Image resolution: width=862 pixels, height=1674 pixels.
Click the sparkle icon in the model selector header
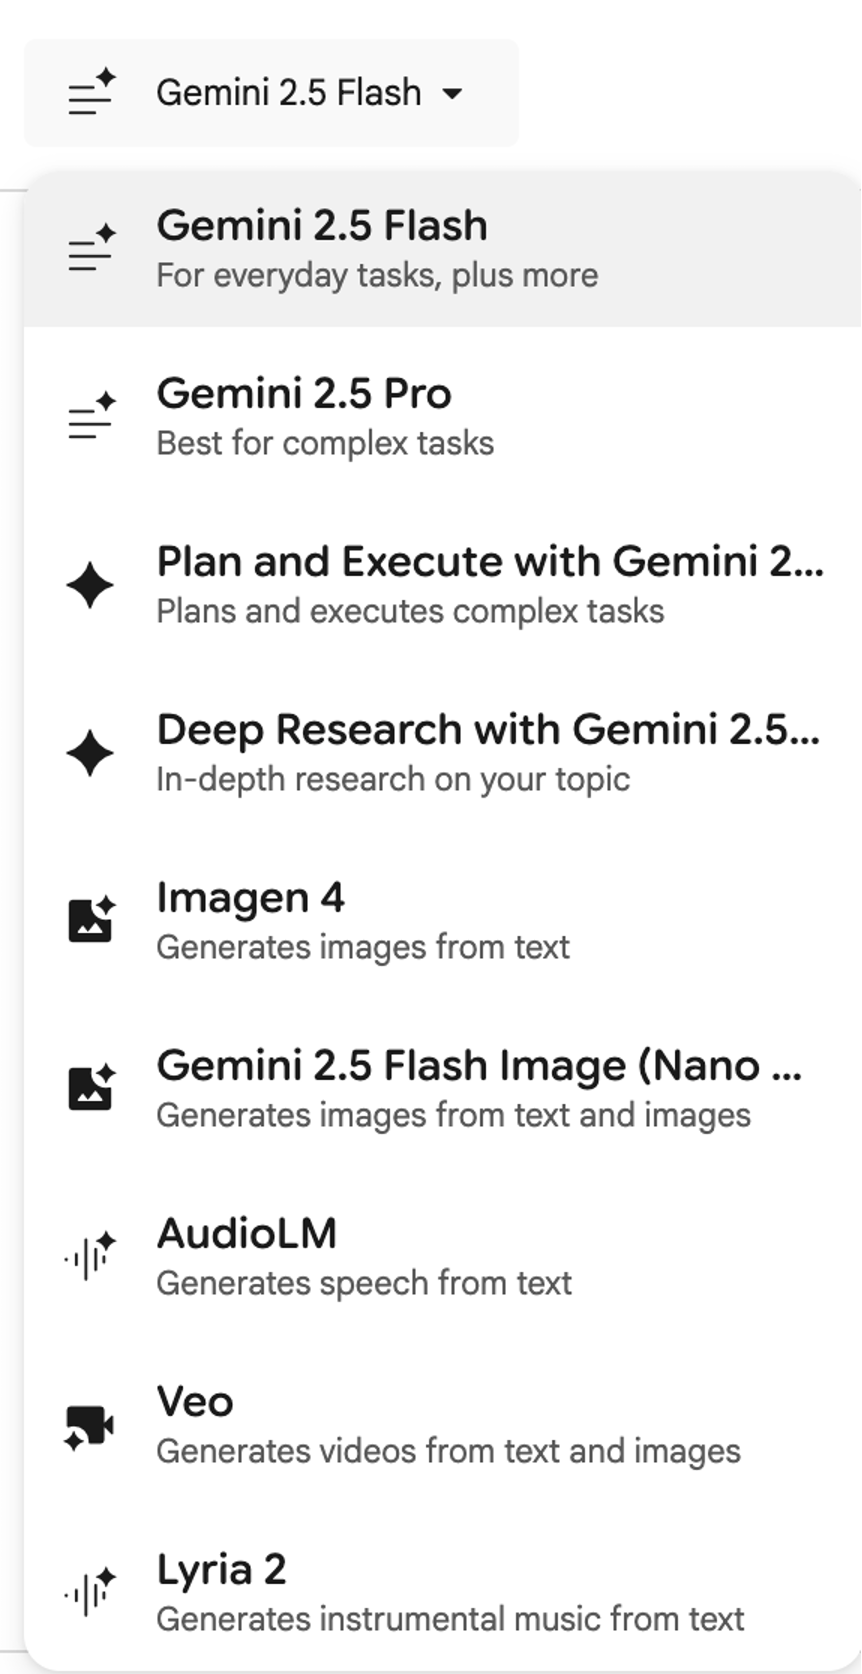point(91,93)
